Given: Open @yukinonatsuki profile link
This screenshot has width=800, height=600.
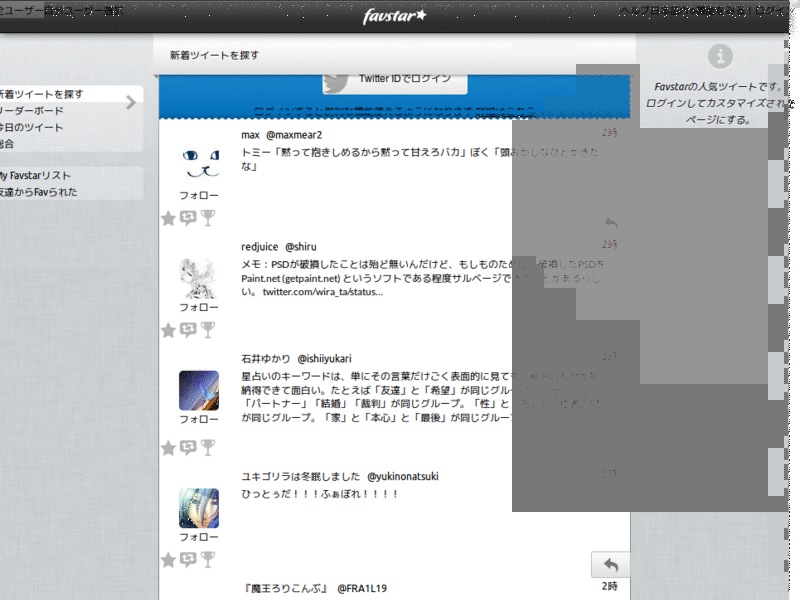Looking at the screenshot, I should coord(403,477).
